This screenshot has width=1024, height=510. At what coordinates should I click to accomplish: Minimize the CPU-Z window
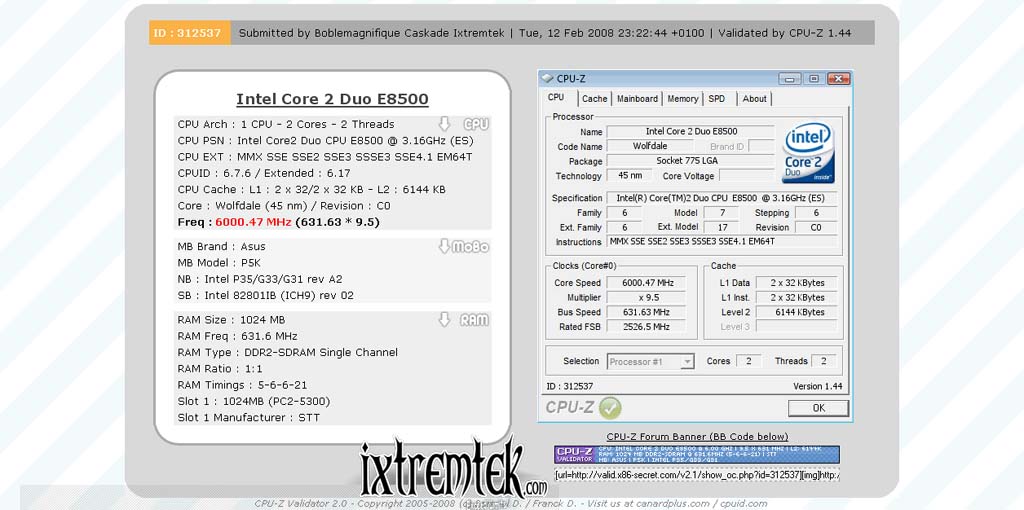click(x=790, y=79)
